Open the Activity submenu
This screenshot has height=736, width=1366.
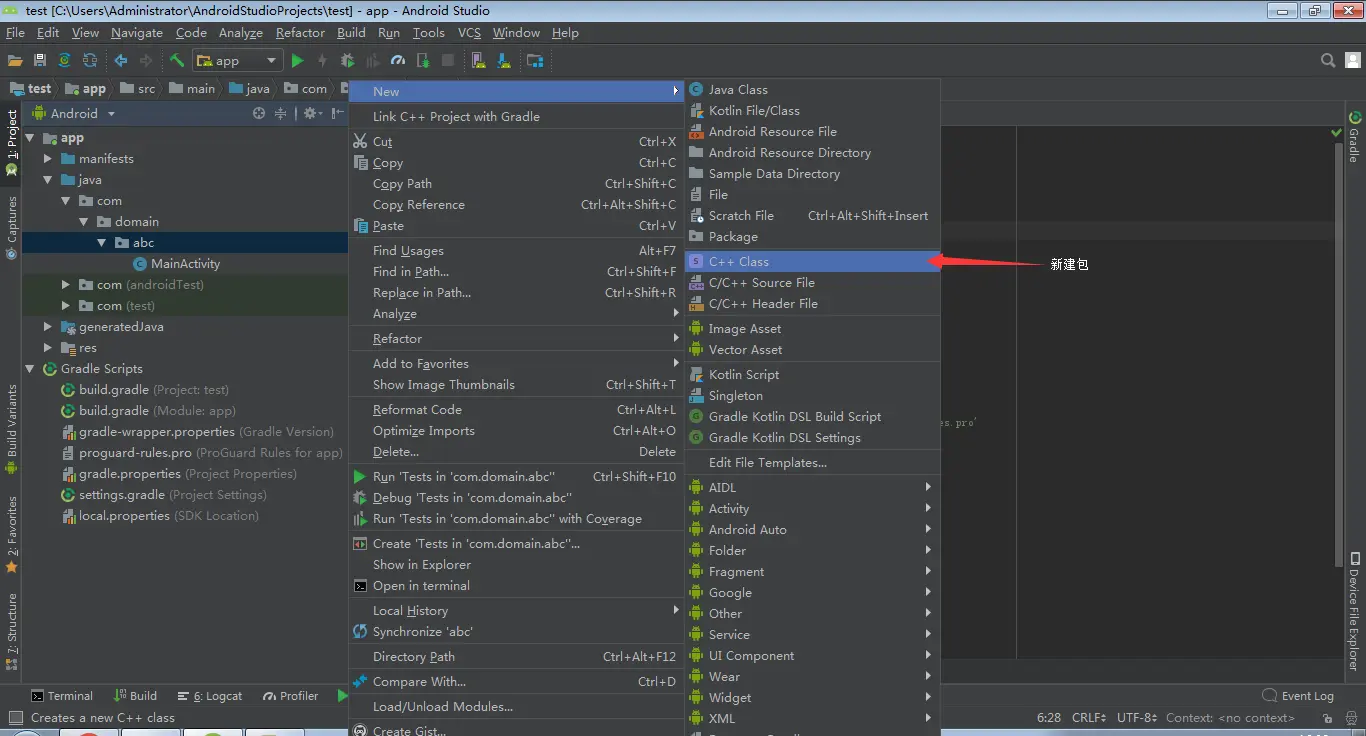(812, 509)
